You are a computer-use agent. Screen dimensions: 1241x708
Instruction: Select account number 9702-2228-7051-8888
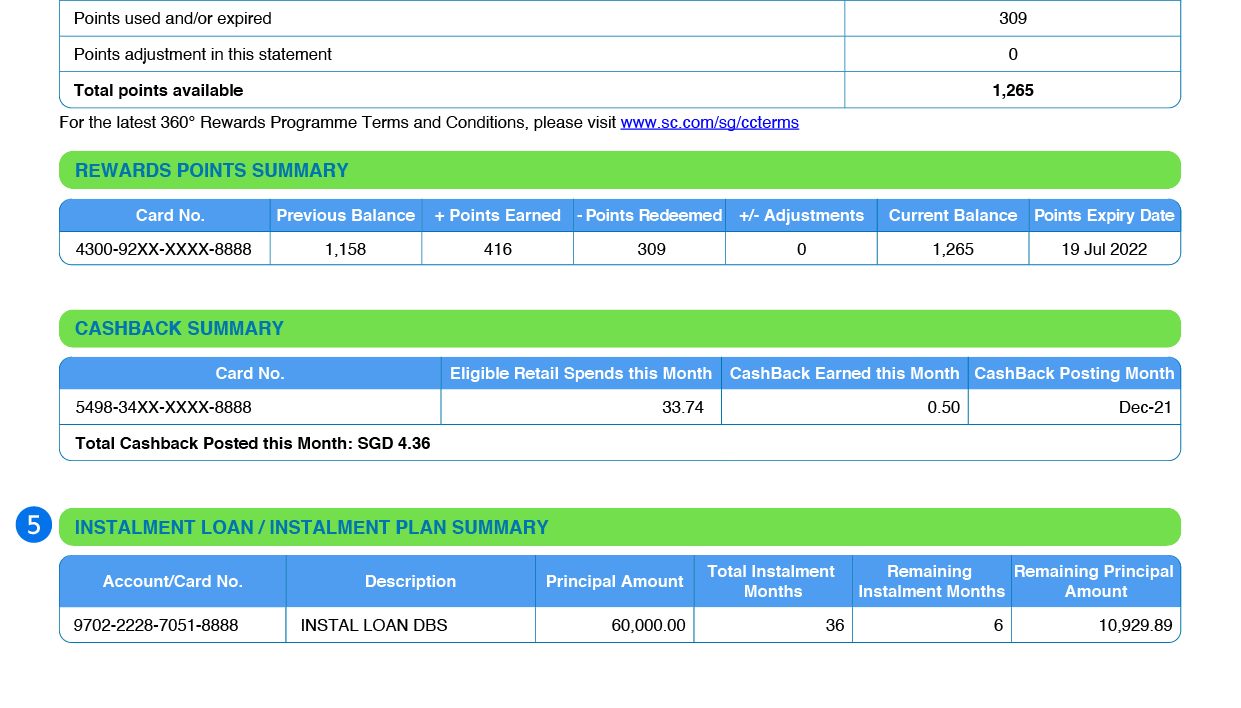click(x=156, y=626)
